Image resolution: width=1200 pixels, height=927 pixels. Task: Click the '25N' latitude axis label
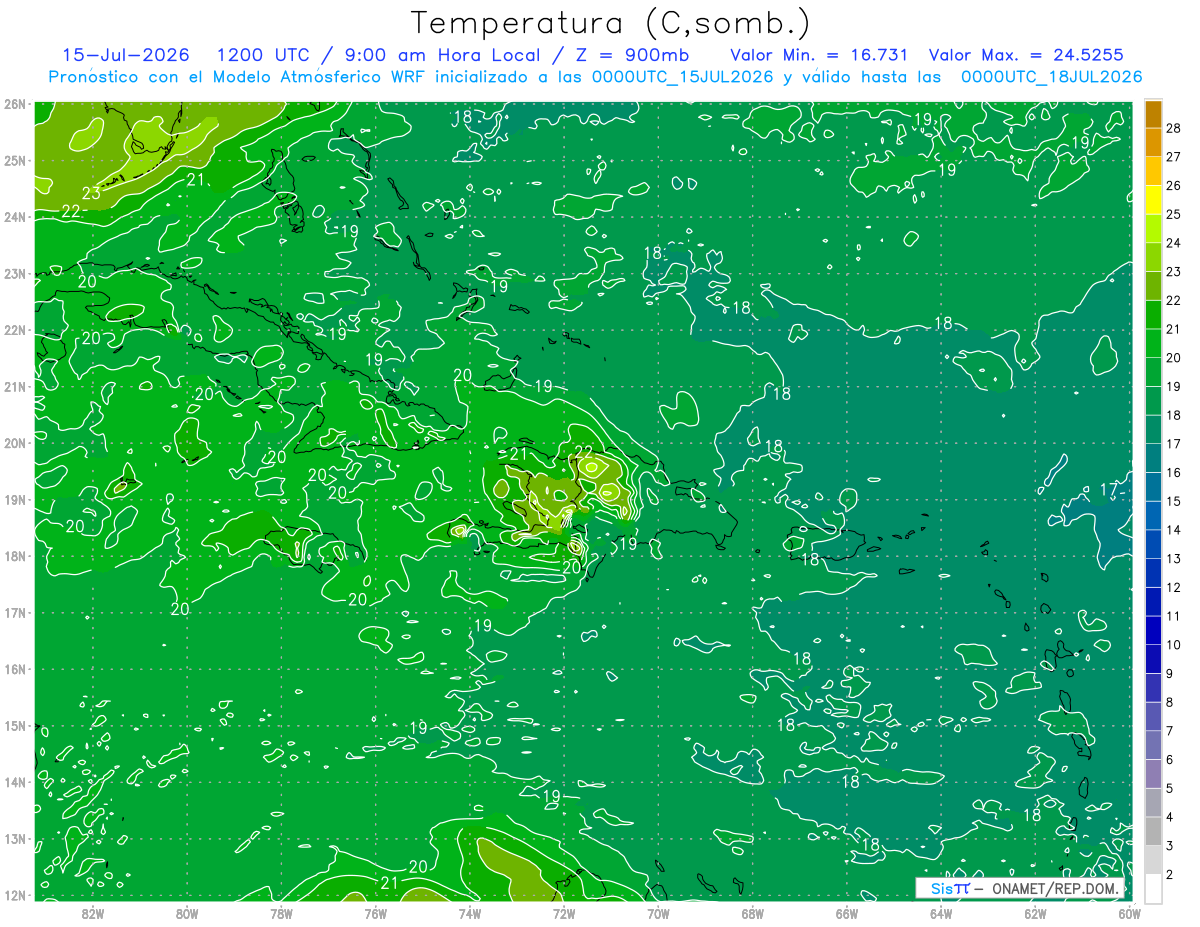pyautogui.click(x=14, y=160)
